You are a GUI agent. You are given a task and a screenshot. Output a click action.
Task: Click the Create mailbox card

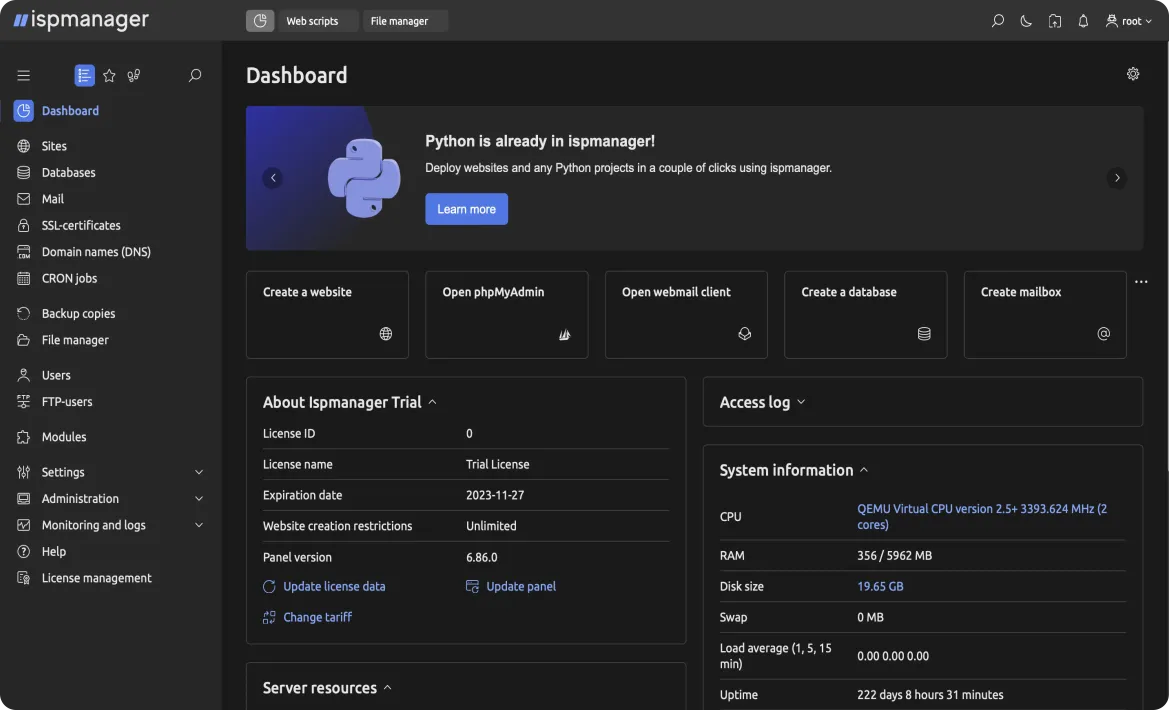[1045, 315]
